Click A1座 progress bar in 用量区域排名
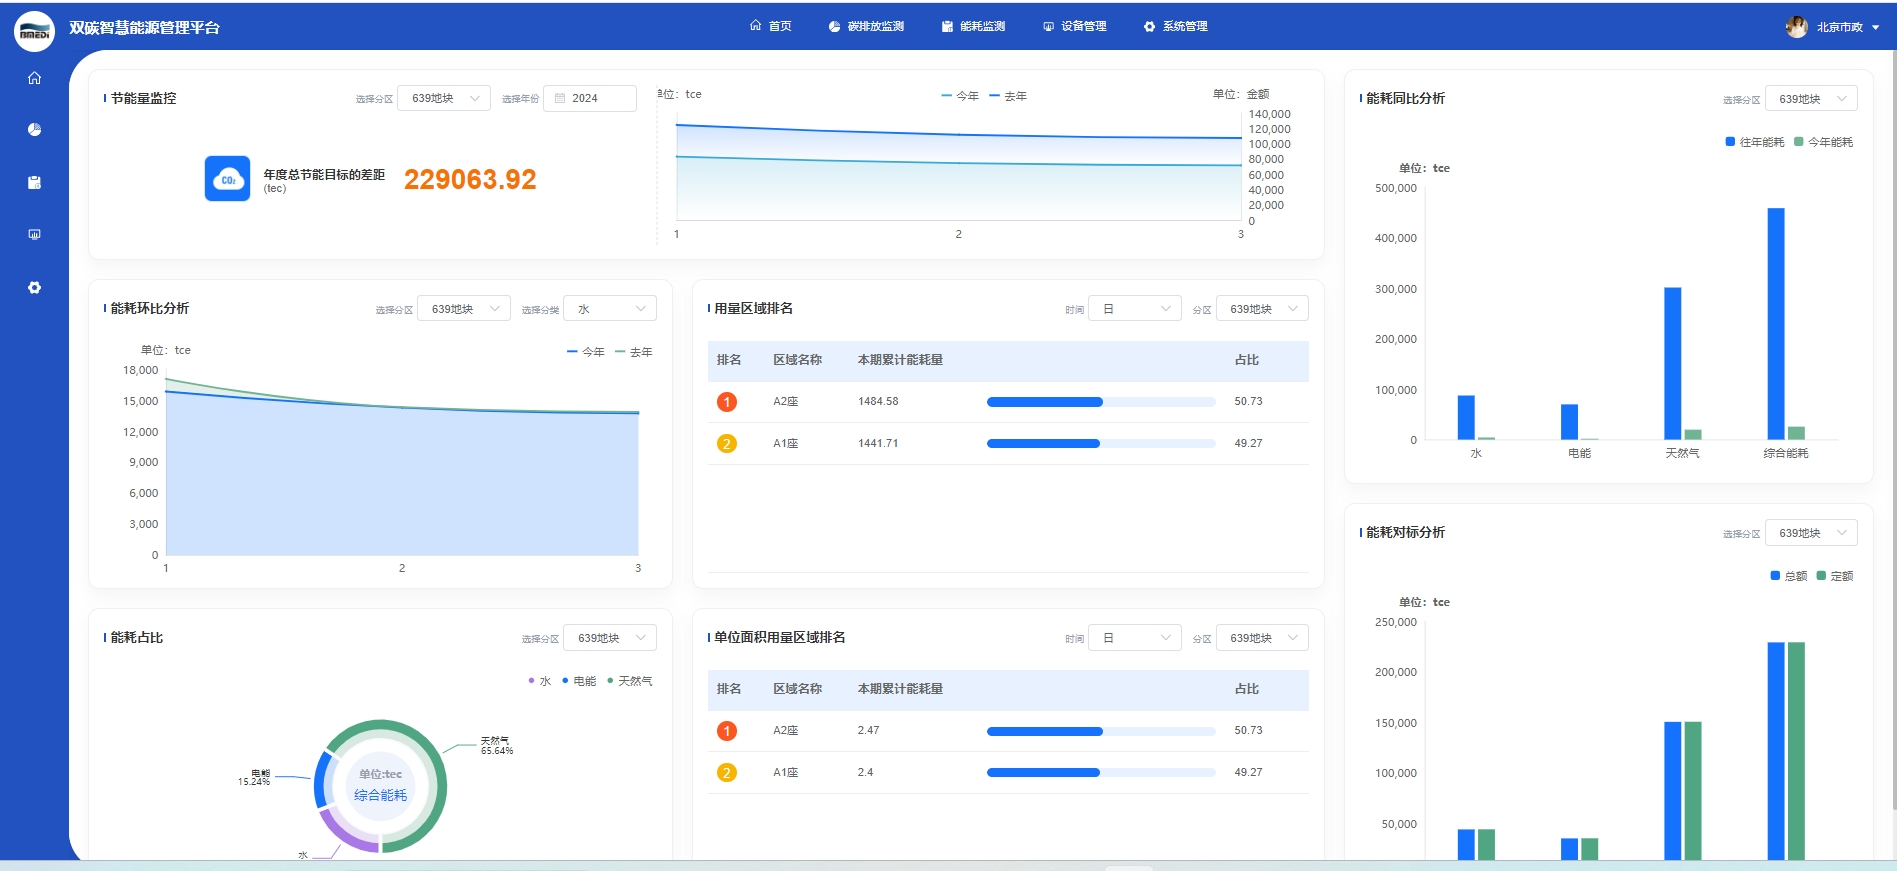Viewport: 1897px width, 871px height. point(1101,443)
